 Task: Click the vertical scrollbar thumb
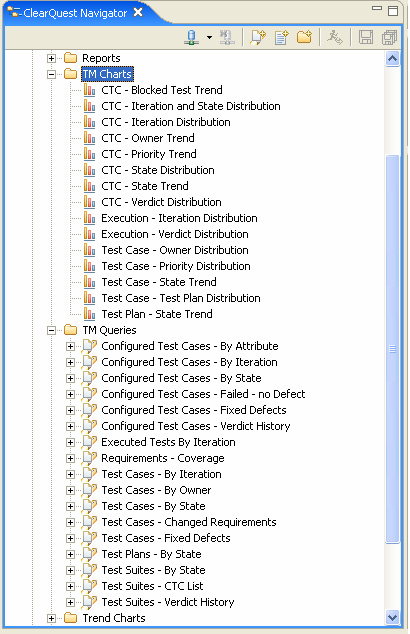(392, 349)
